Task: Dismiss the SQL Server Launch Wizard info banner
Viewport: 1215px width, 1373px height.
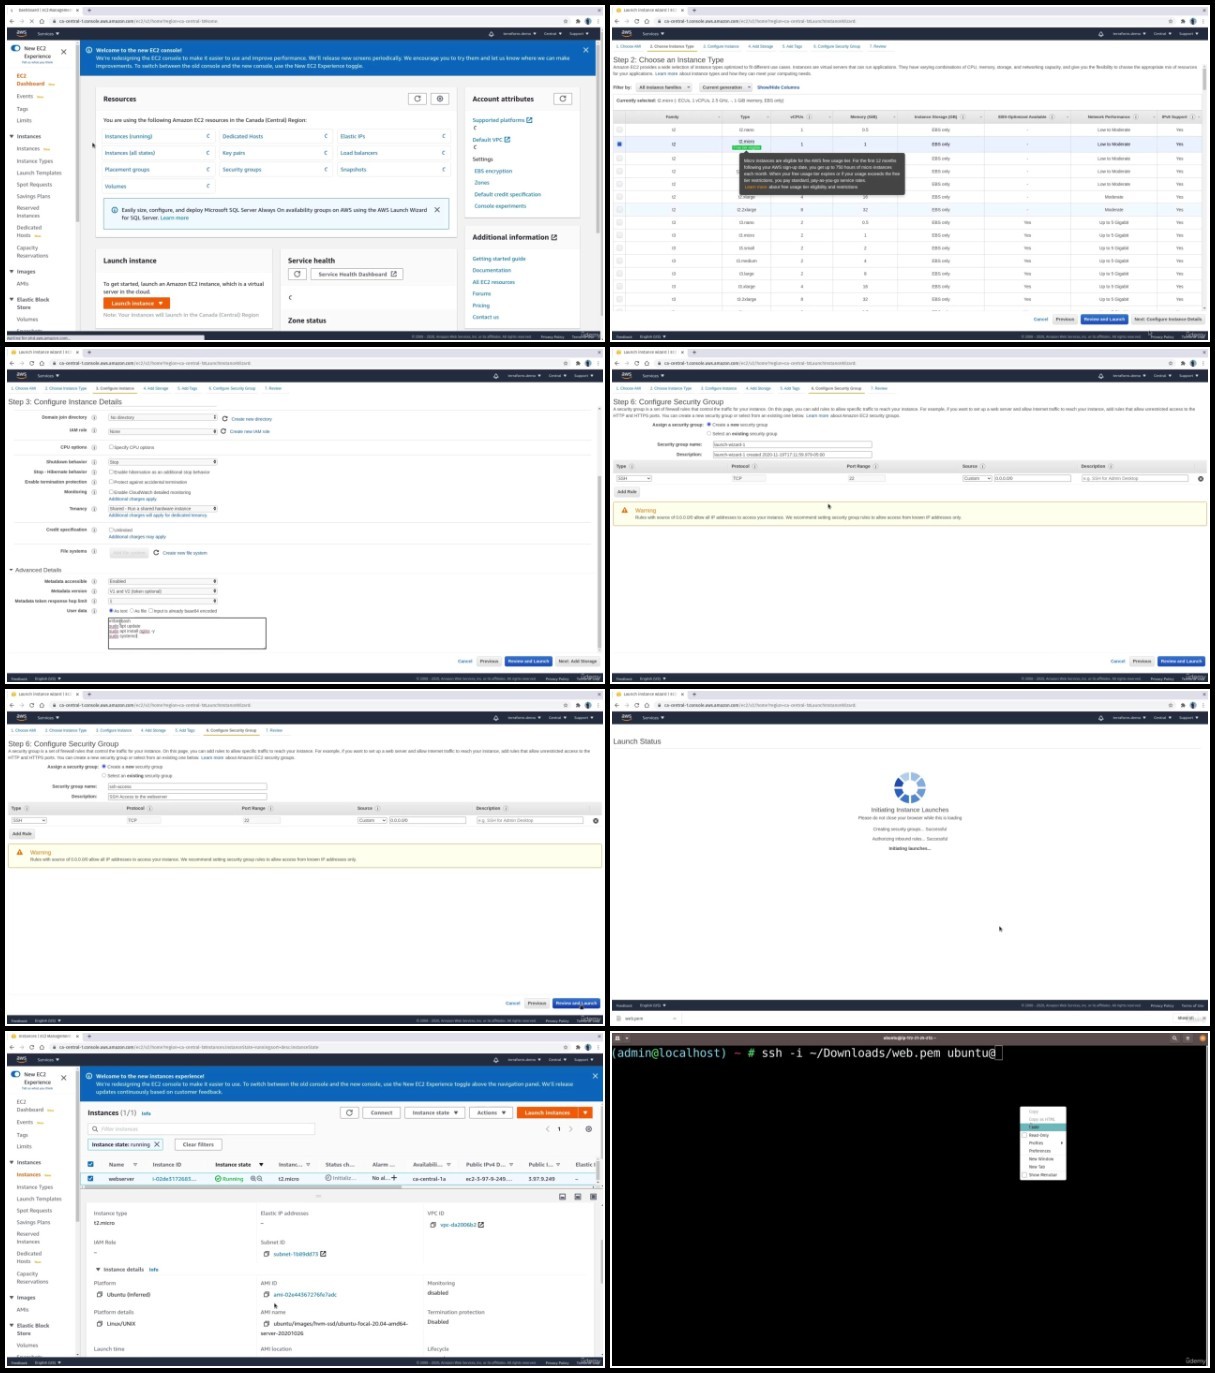Action: point(437,210)
